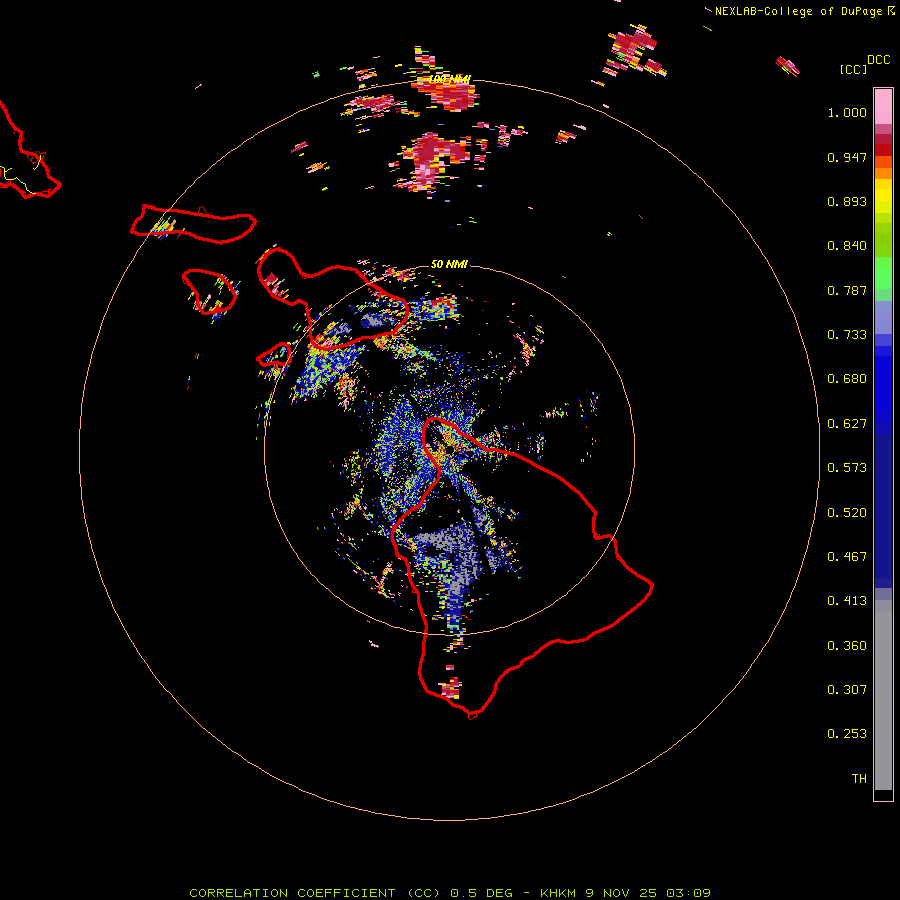
Task: Select the 0.467 scale value
Action: coord(847,557)
